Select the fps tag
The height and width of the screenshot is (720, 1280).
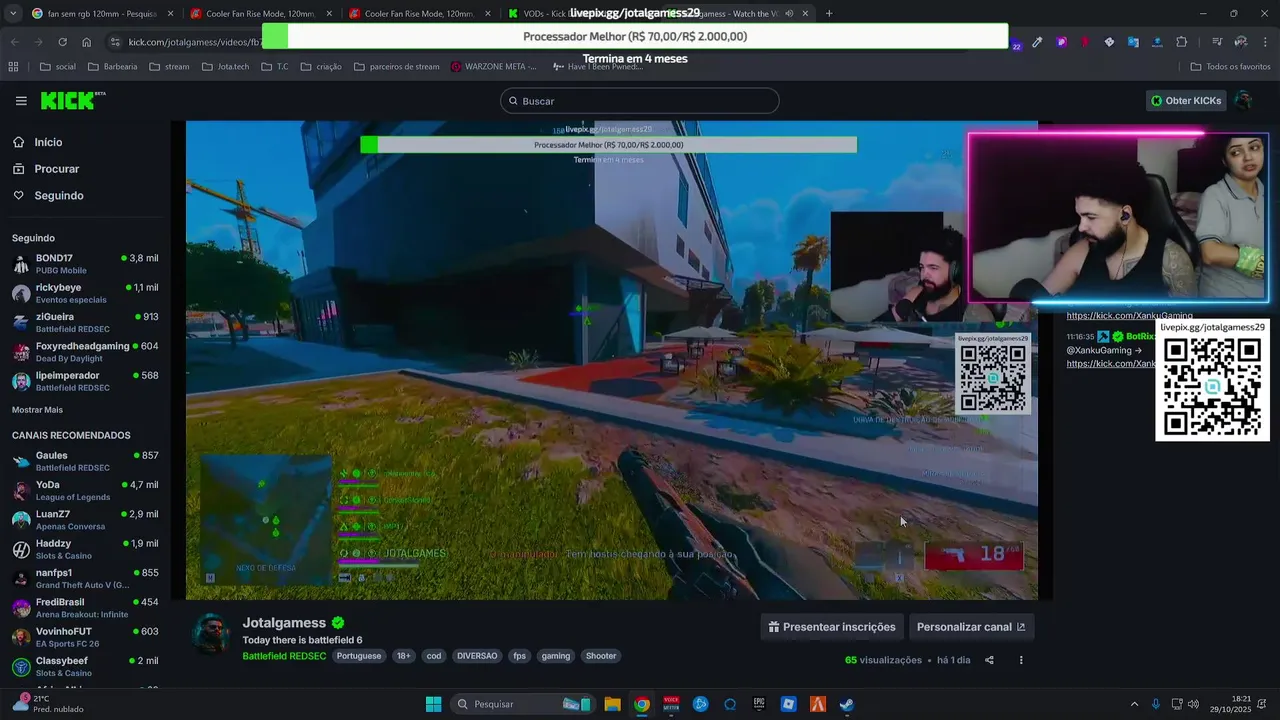point(519,656)
